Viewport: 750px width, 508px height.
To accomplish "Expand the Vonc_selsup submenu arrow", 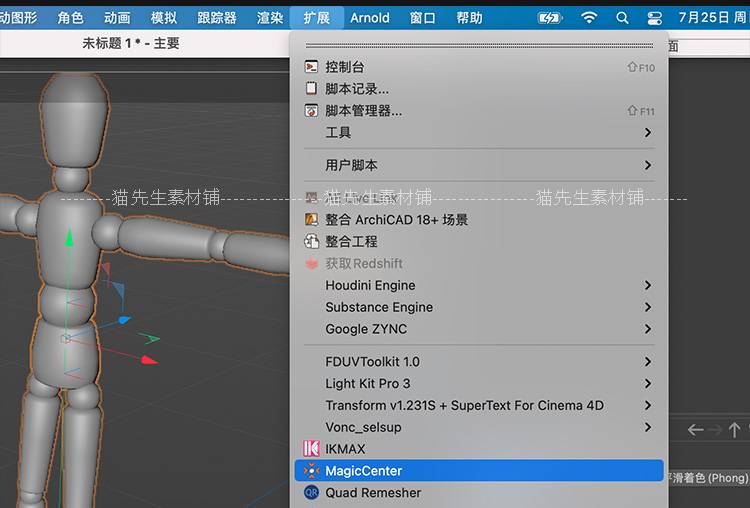I will click(x=648, y=427).
